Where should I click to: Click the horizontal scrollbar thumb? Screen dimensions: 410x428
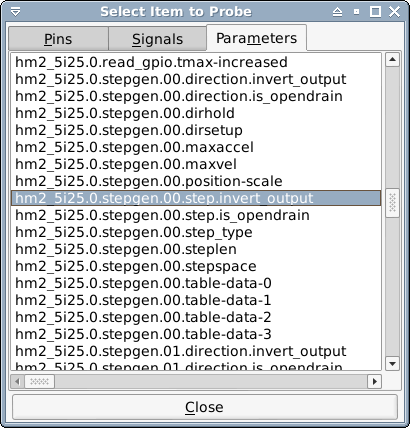40,381
